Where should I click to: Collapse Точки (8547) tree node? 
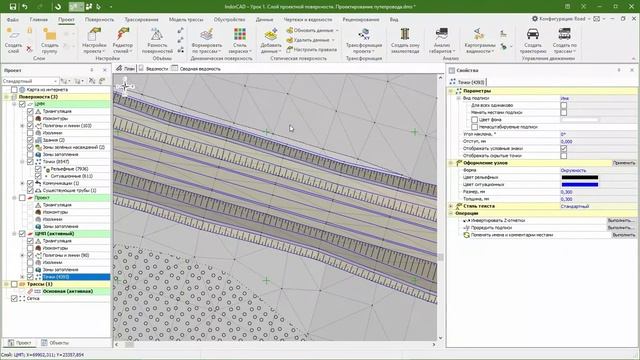pyautogui.click(x=22, y=162)
